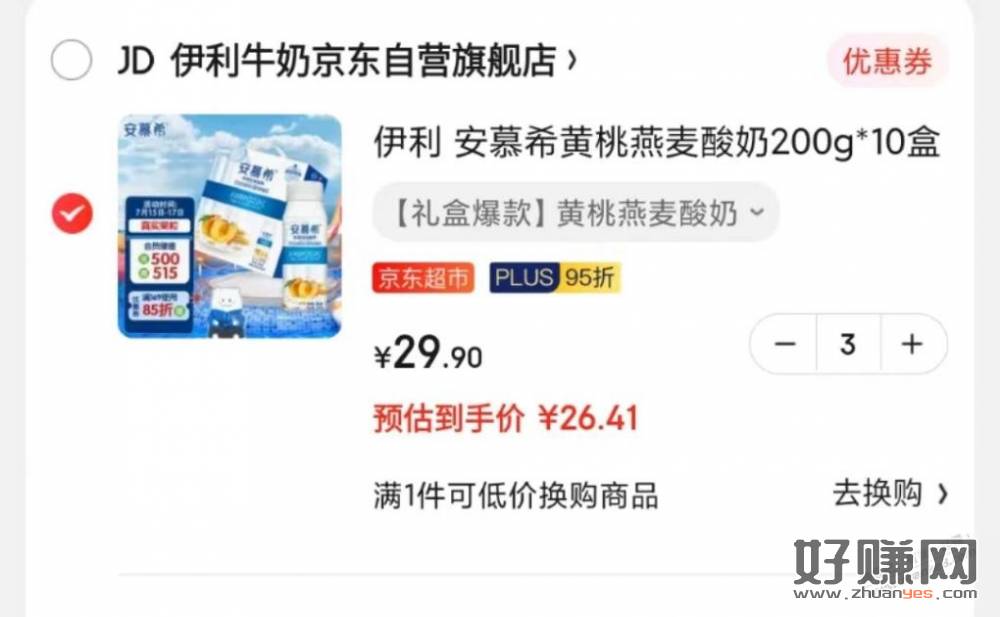This screenshot has height=617, width=1000.
Task: Open the 伊利 安慕希黄桃燕麦酸奶 product title
Action: click(656, 142)
